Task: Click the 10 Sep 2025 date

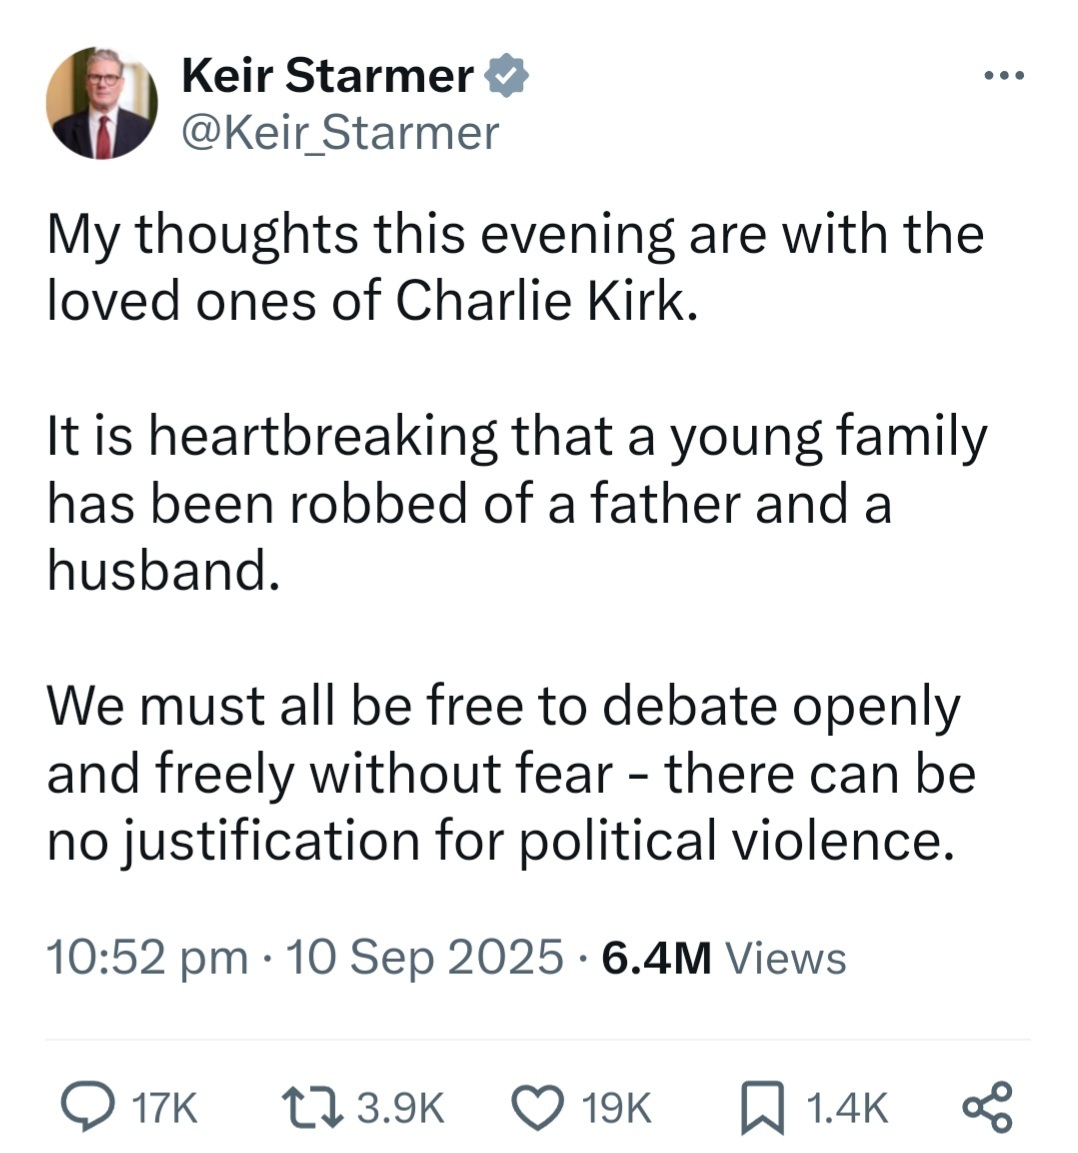Action: click(x=424, y=957)
